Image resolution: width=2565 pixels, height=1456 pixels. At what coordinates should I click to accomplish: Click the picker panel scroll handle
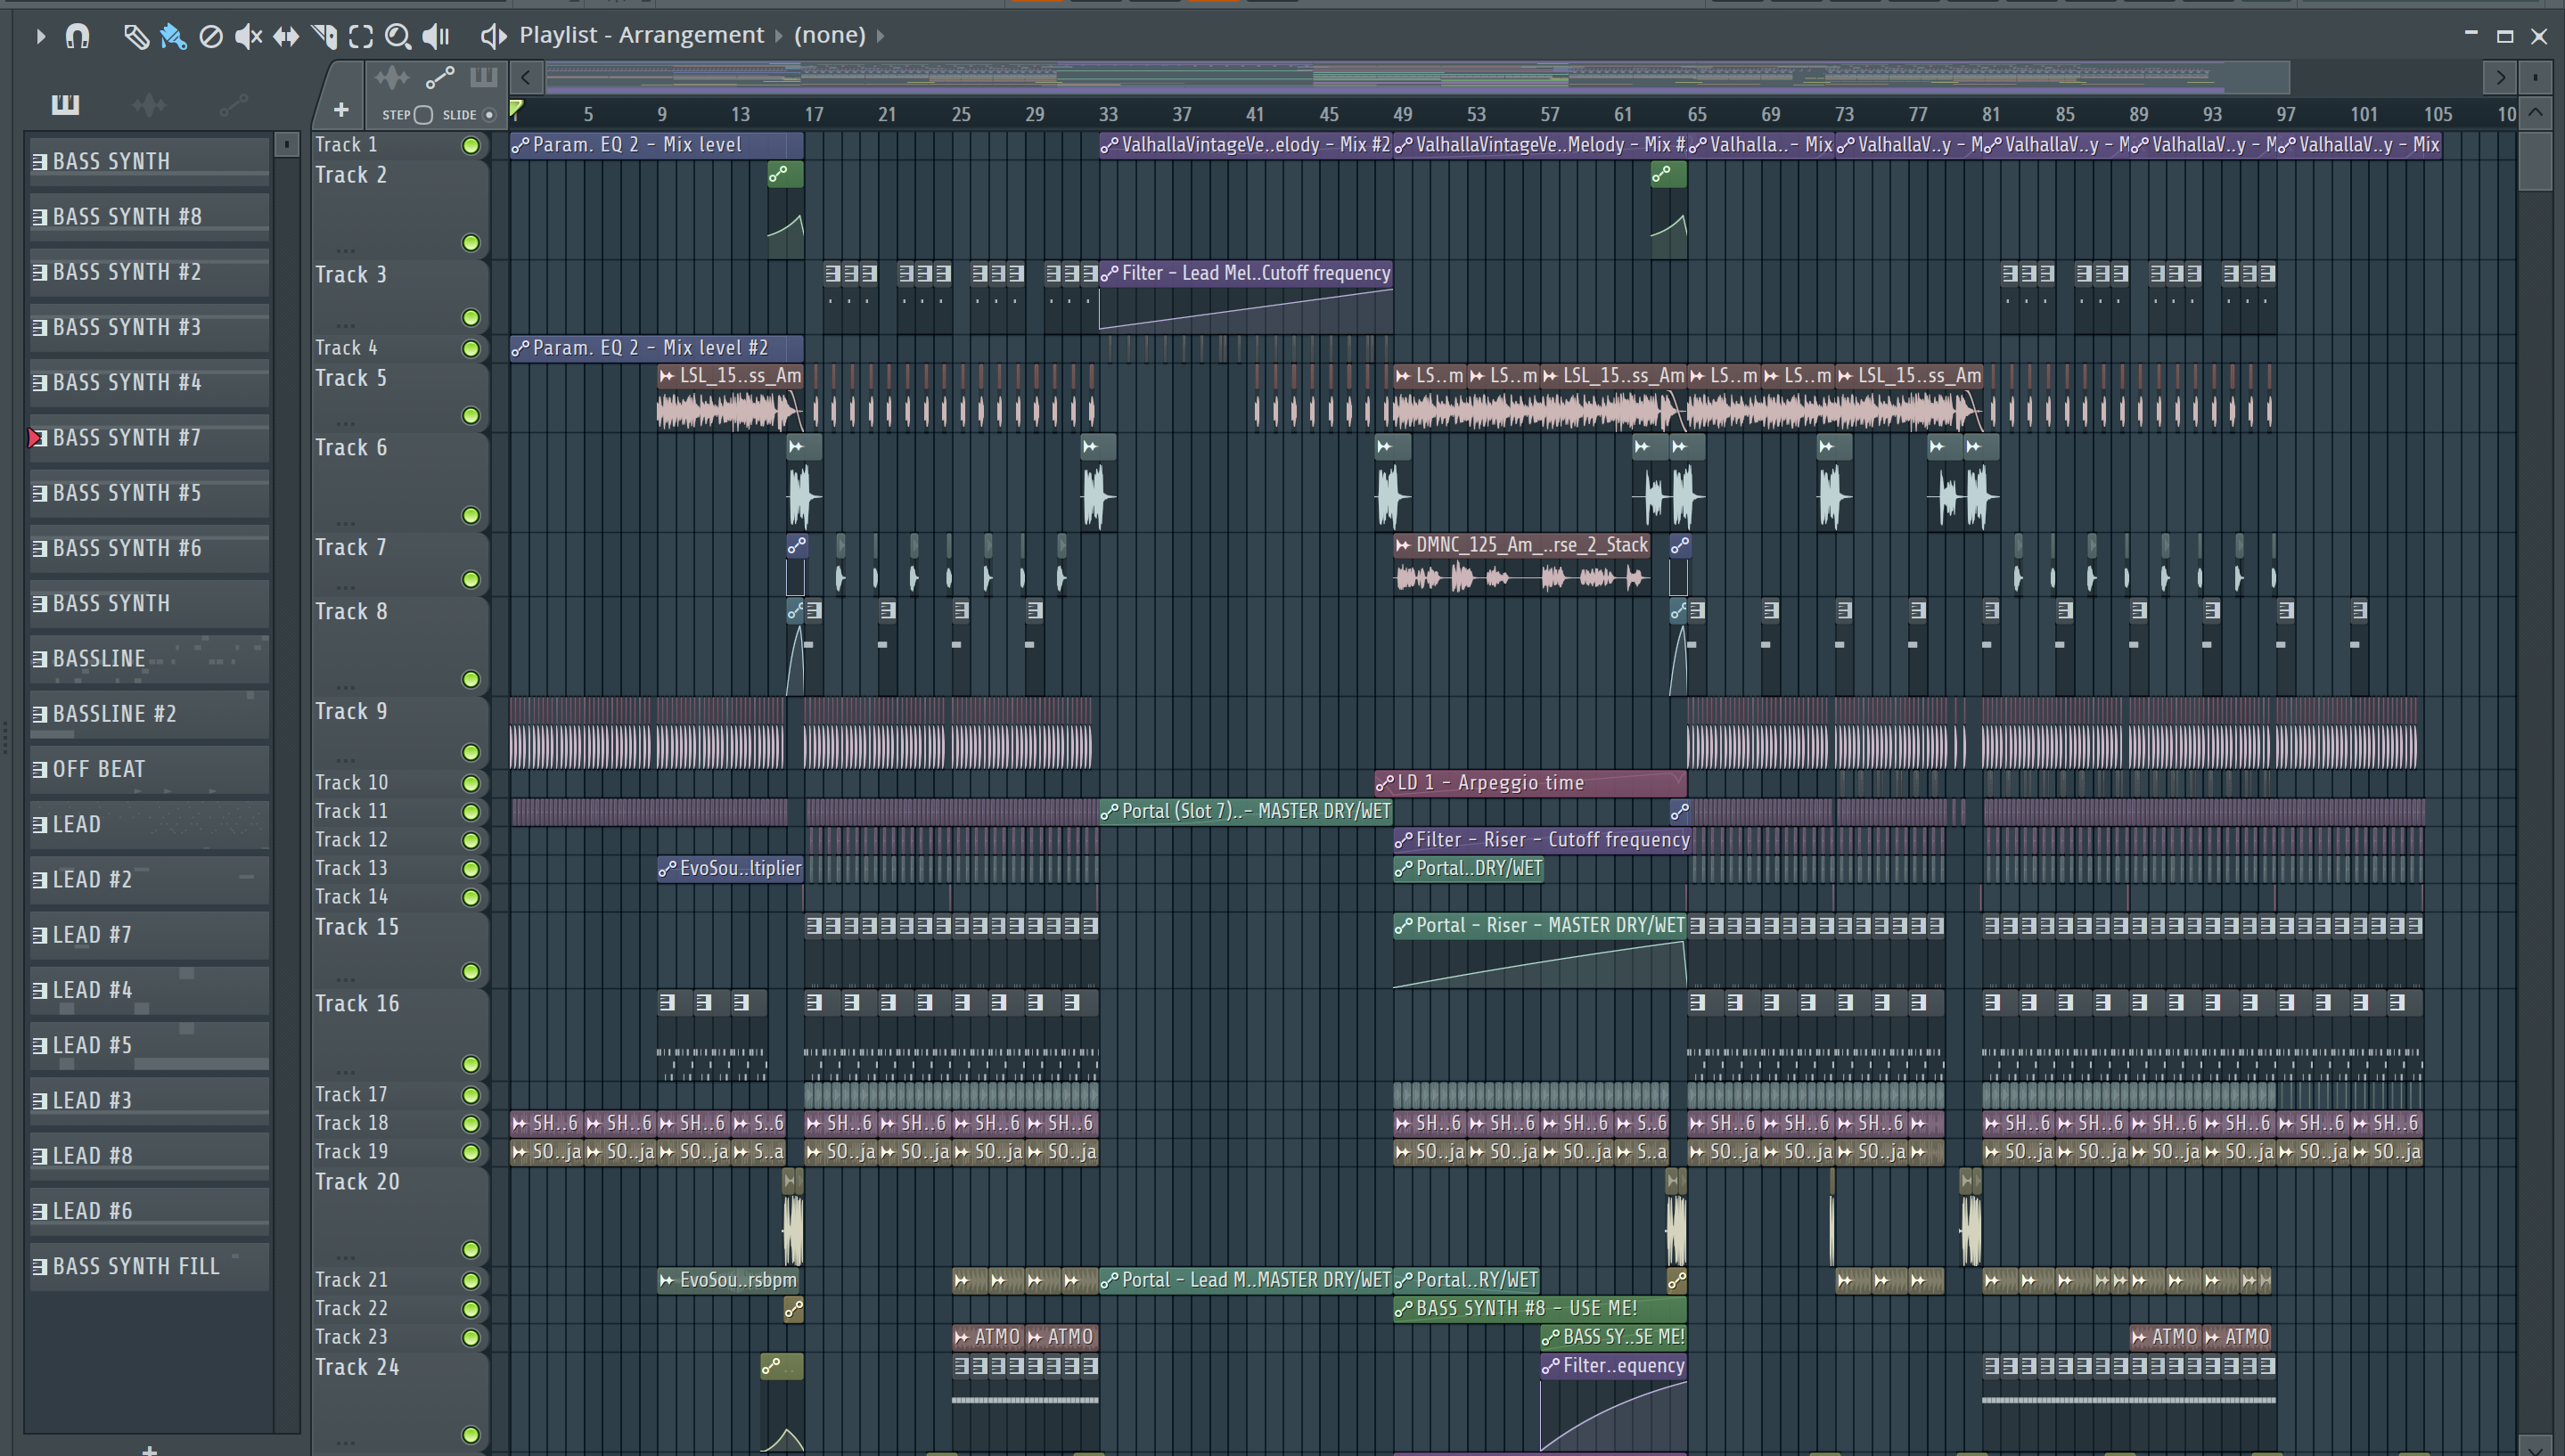(286, 146)
